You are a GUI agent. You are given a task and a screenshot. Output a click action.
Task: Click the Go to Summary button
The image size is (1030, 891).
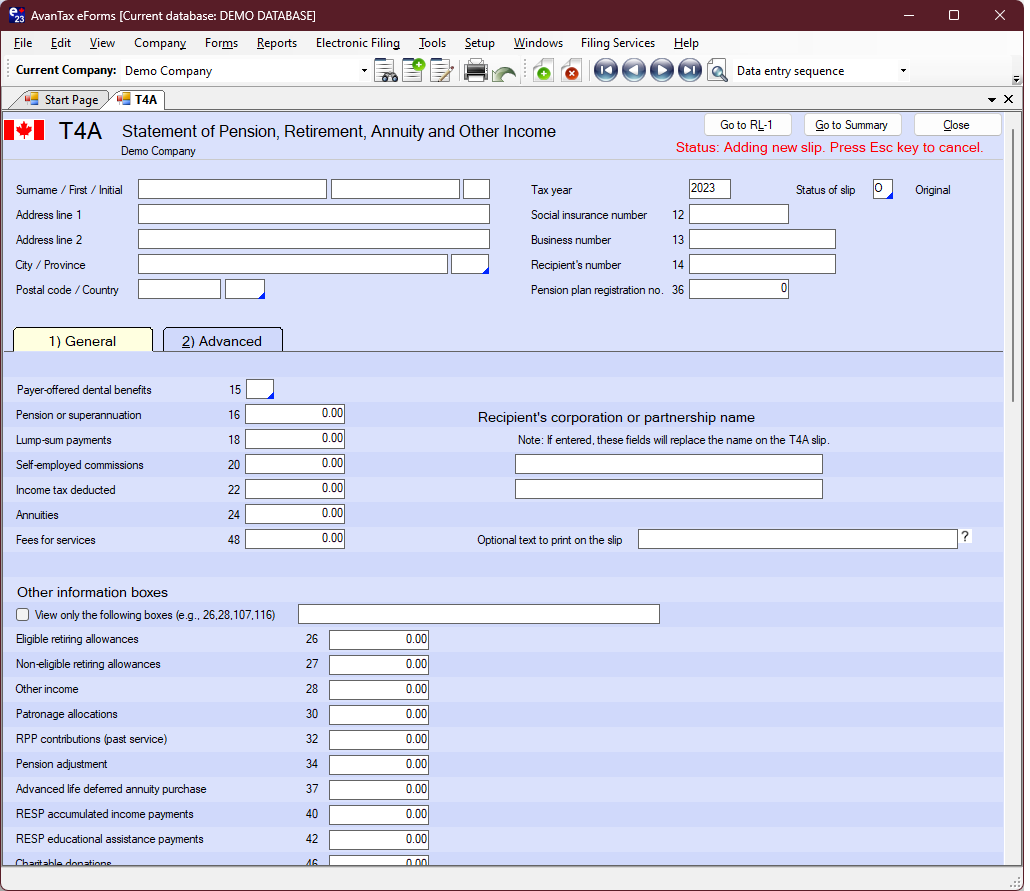point(852,125)
